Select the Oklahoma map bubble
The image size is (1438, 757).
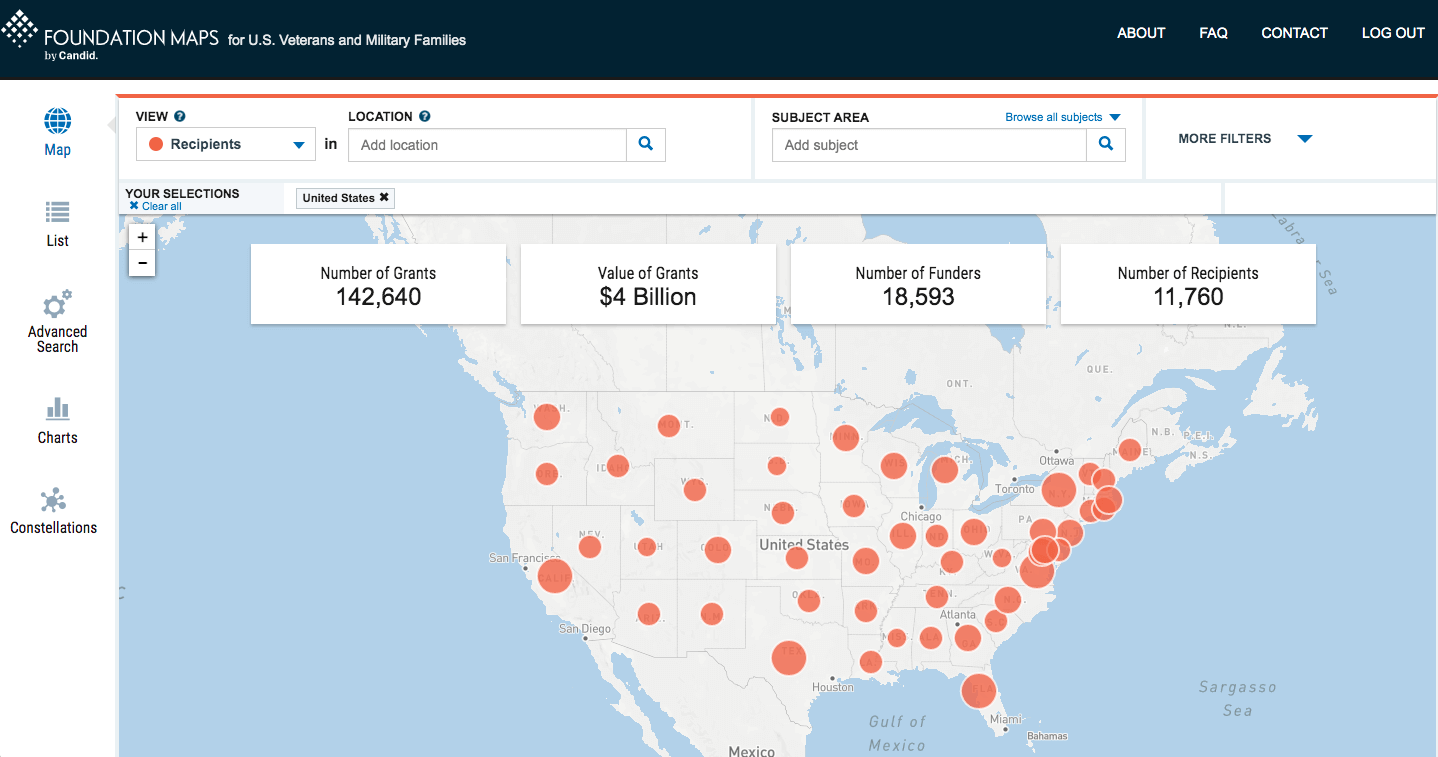tap(808, 601)
